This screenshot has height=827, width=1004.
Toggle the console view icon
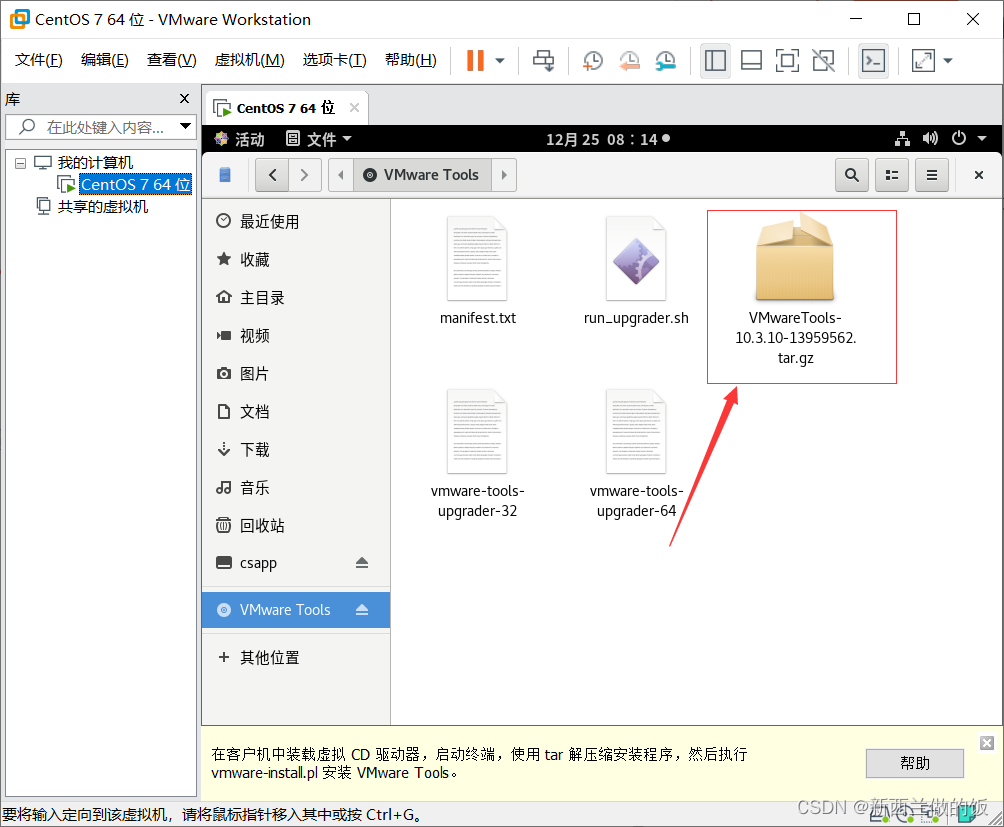(x=873, y=61)
